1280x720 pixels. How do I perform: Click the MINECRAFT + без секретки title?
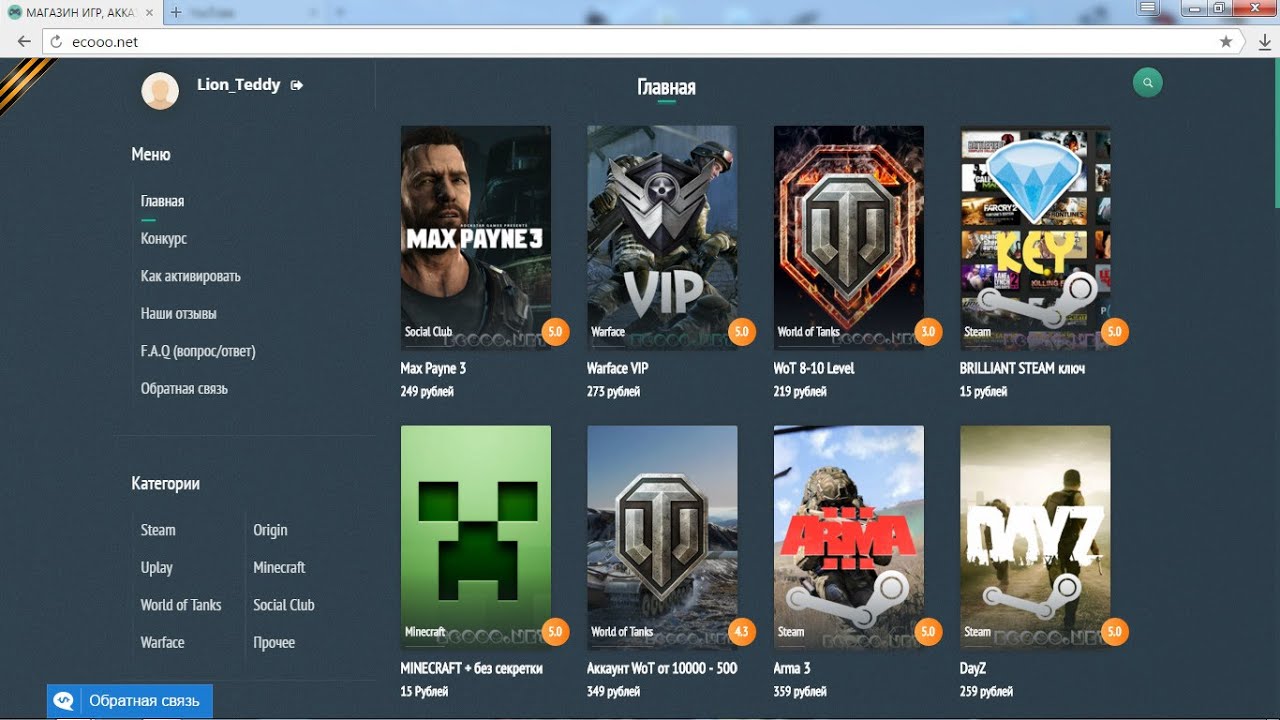pyautogui.click(x=471, y=669)
